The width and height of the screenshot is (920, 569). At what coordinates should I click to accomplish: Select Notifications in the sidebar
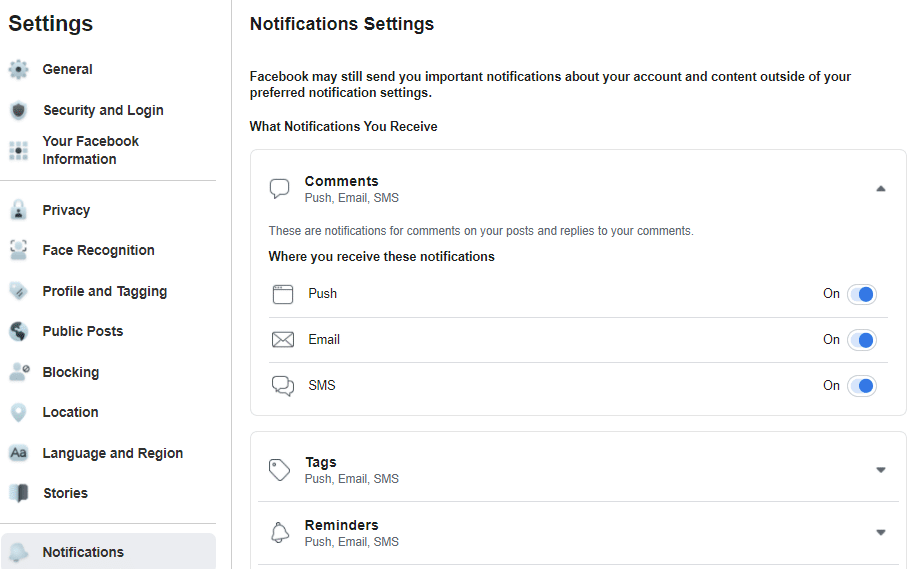click(83, 552)
